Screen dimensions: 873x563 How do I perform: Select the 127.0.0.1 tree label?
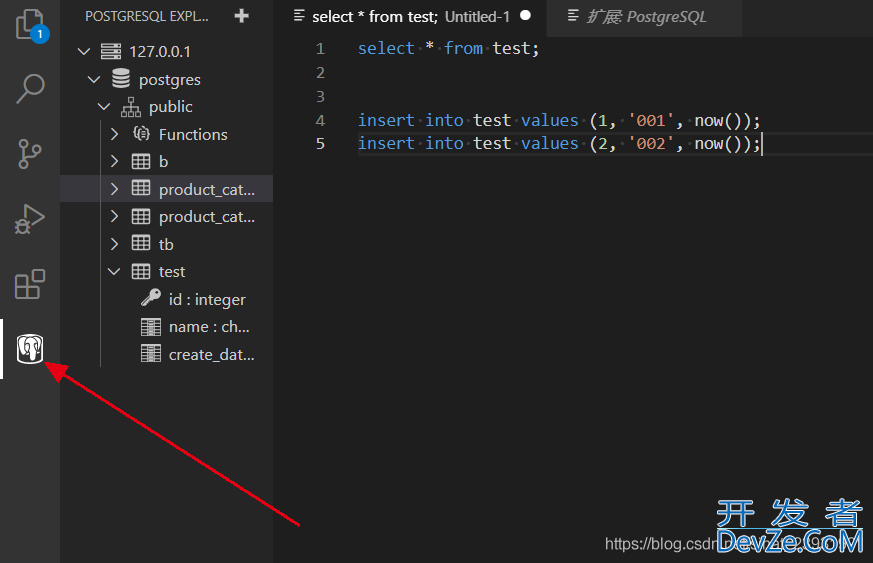[160, 52]
